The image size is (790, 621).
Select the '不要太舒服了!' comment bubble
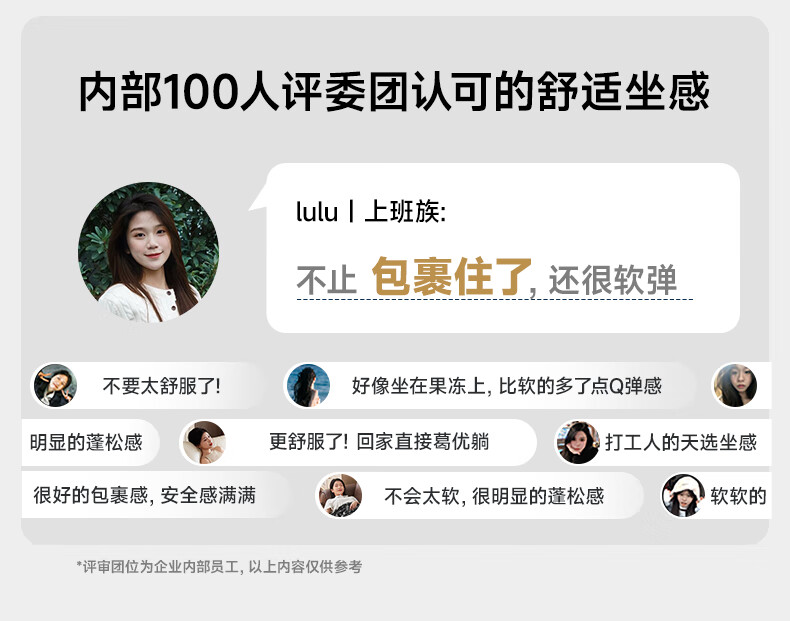pyautogui.click(x=147, y=386)
